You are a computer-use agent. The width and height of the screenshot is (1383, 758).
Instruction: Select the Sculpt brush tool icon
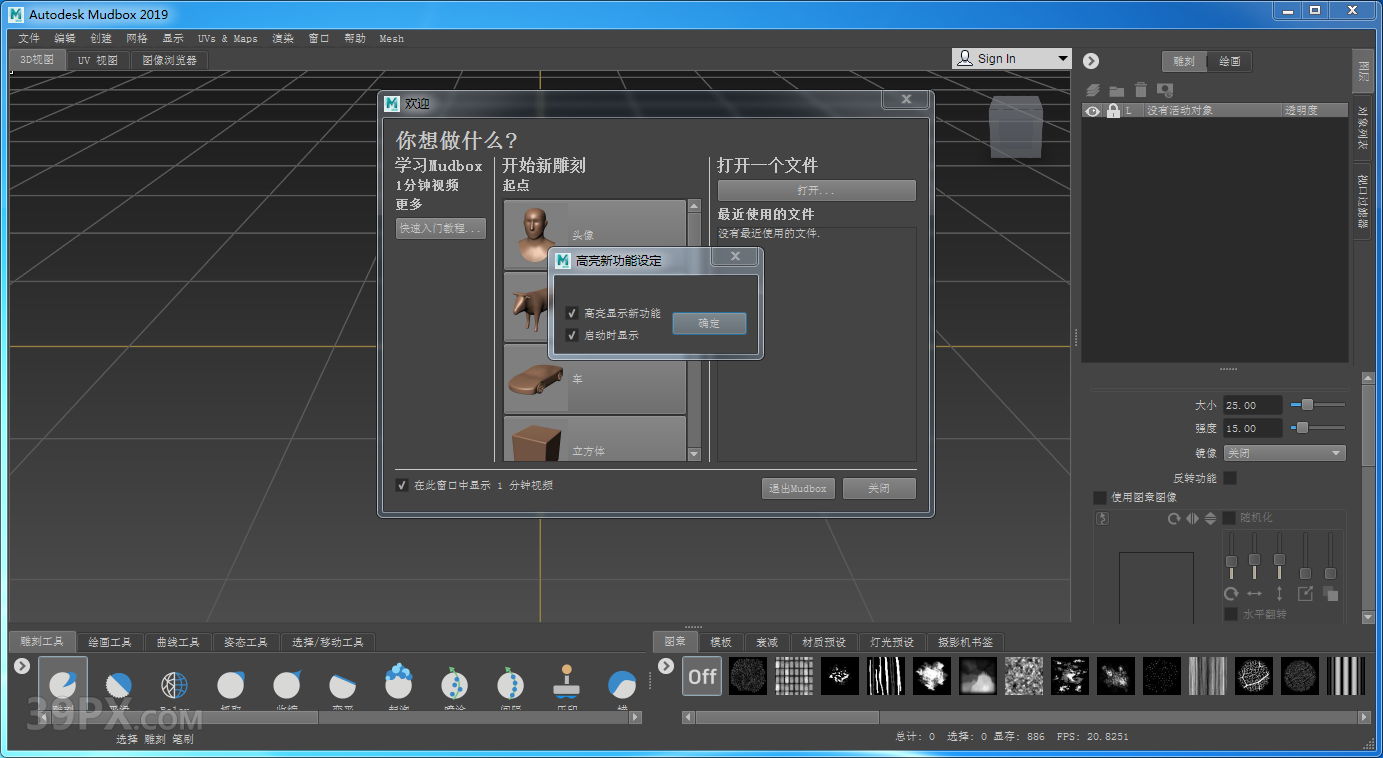pyautogui.click(x=62, y=685)
